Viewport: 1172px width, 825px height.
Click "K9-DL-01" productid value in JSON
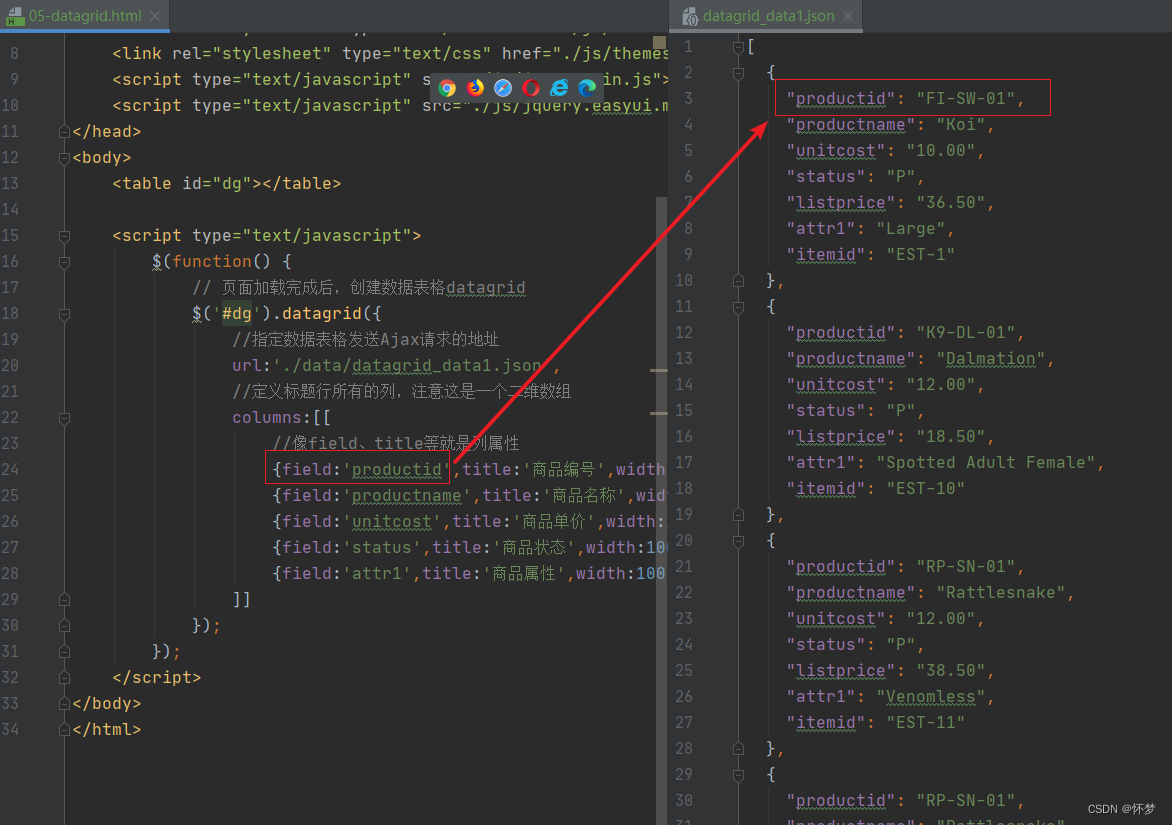965,333
